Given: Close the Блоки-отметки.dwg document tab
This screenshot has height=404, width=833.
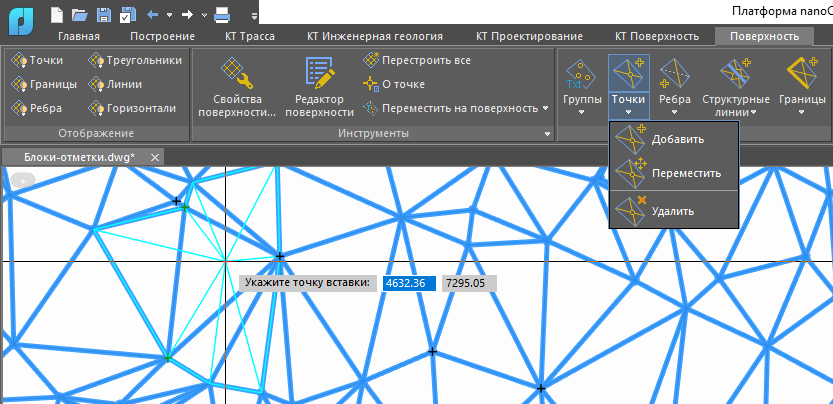Looking at the screenshot, I should click(x=155, y=158).
